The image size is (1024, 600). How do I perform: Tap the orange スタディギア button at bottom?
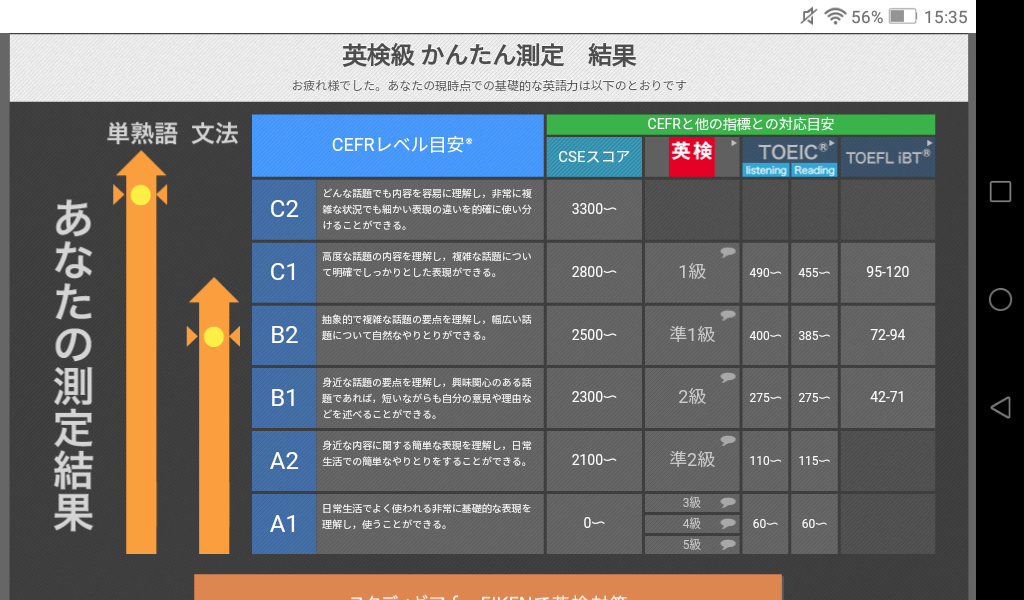tap(487, 588)
